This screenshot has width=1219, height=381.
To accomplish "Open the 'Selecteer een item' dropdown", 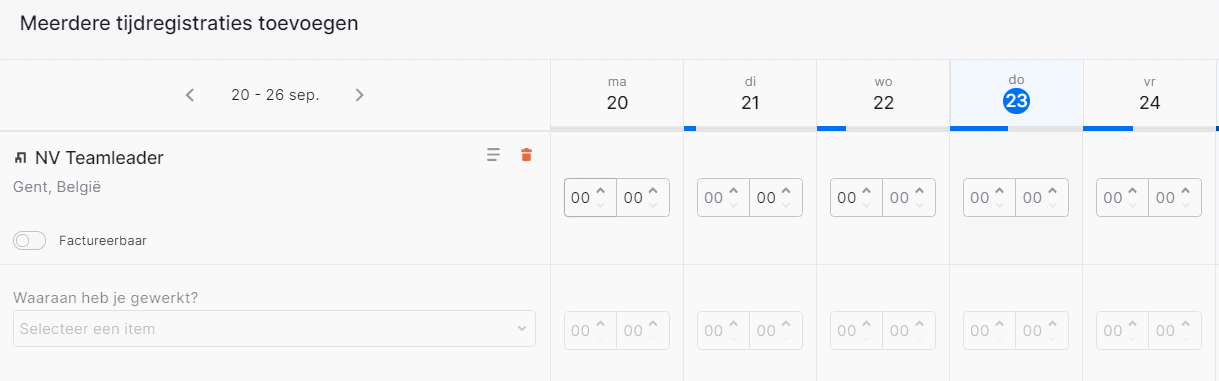I will [x=274, y=328].
